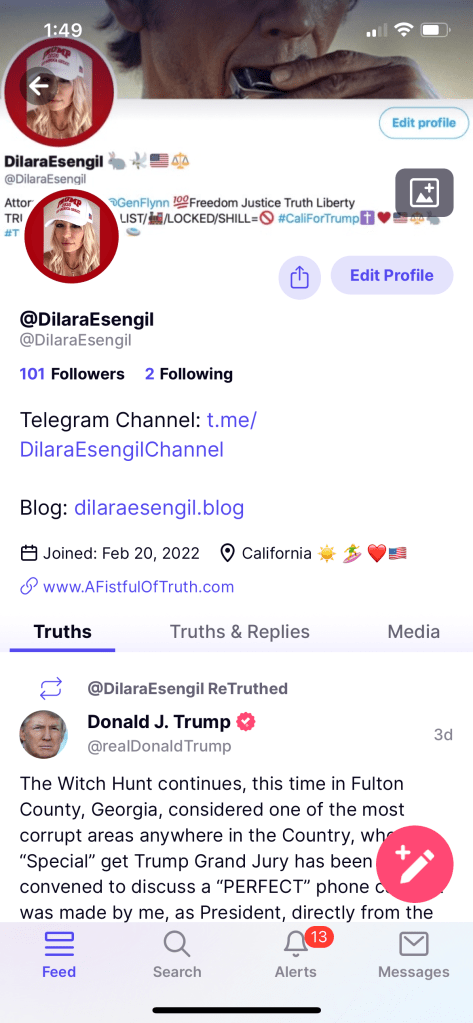Open the pink compose Truth button
The height and width of the screenshot is (1023, 473).
point(414,864)
